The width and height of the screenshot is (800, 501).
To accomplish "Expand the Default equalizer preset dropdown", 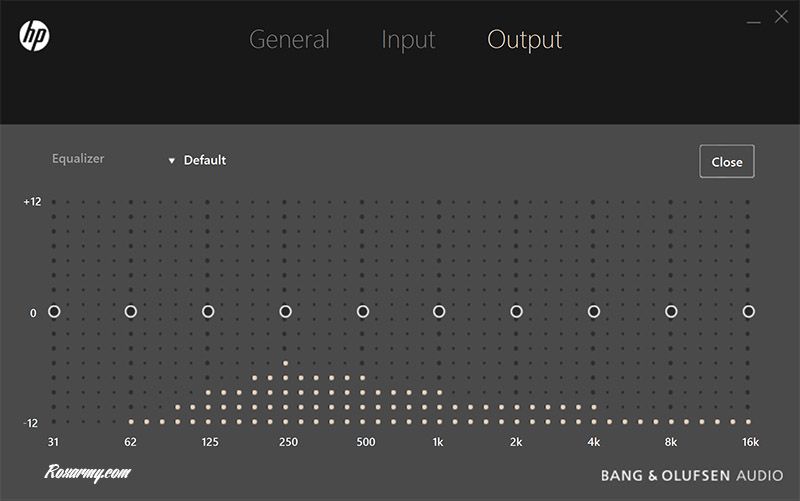I will (204, 160).
